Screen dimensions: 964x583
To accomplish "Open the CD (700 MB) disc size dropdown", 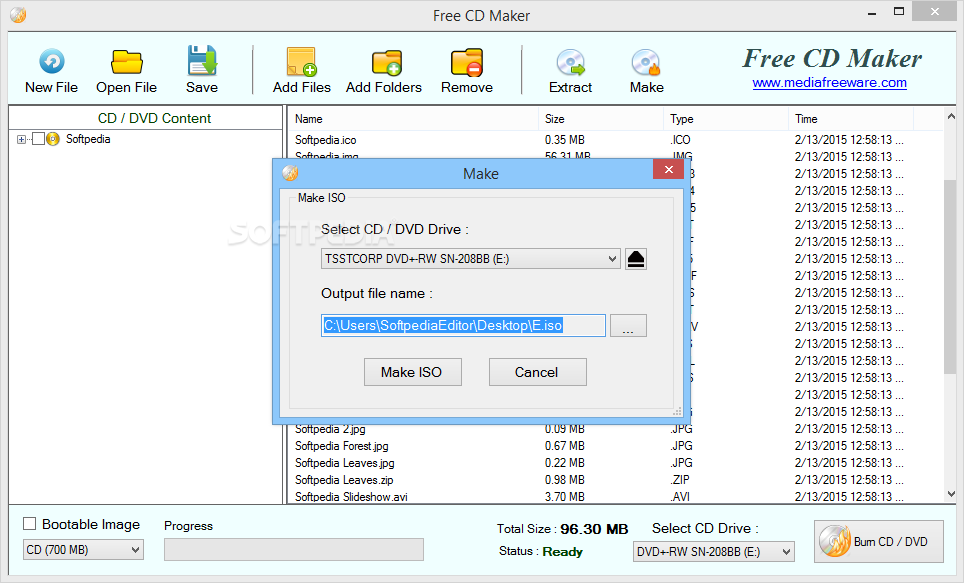I will coord(84,550).
